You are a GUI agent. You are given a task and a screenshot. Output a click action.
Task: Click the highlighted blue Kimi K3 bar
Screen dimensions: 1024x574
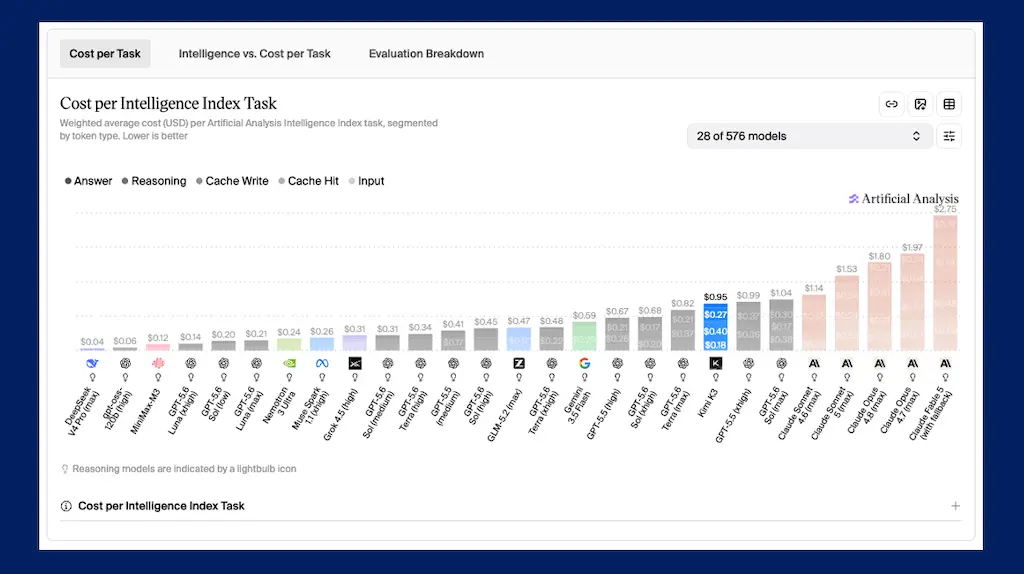click(716, 327)
